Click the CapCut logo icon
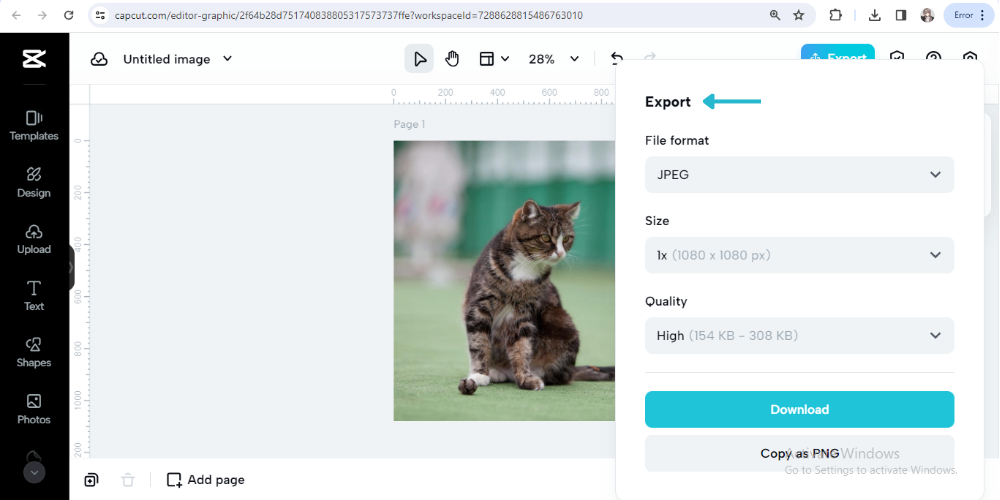The height and width of the screenshot is (500, 1000). point(34,59)
